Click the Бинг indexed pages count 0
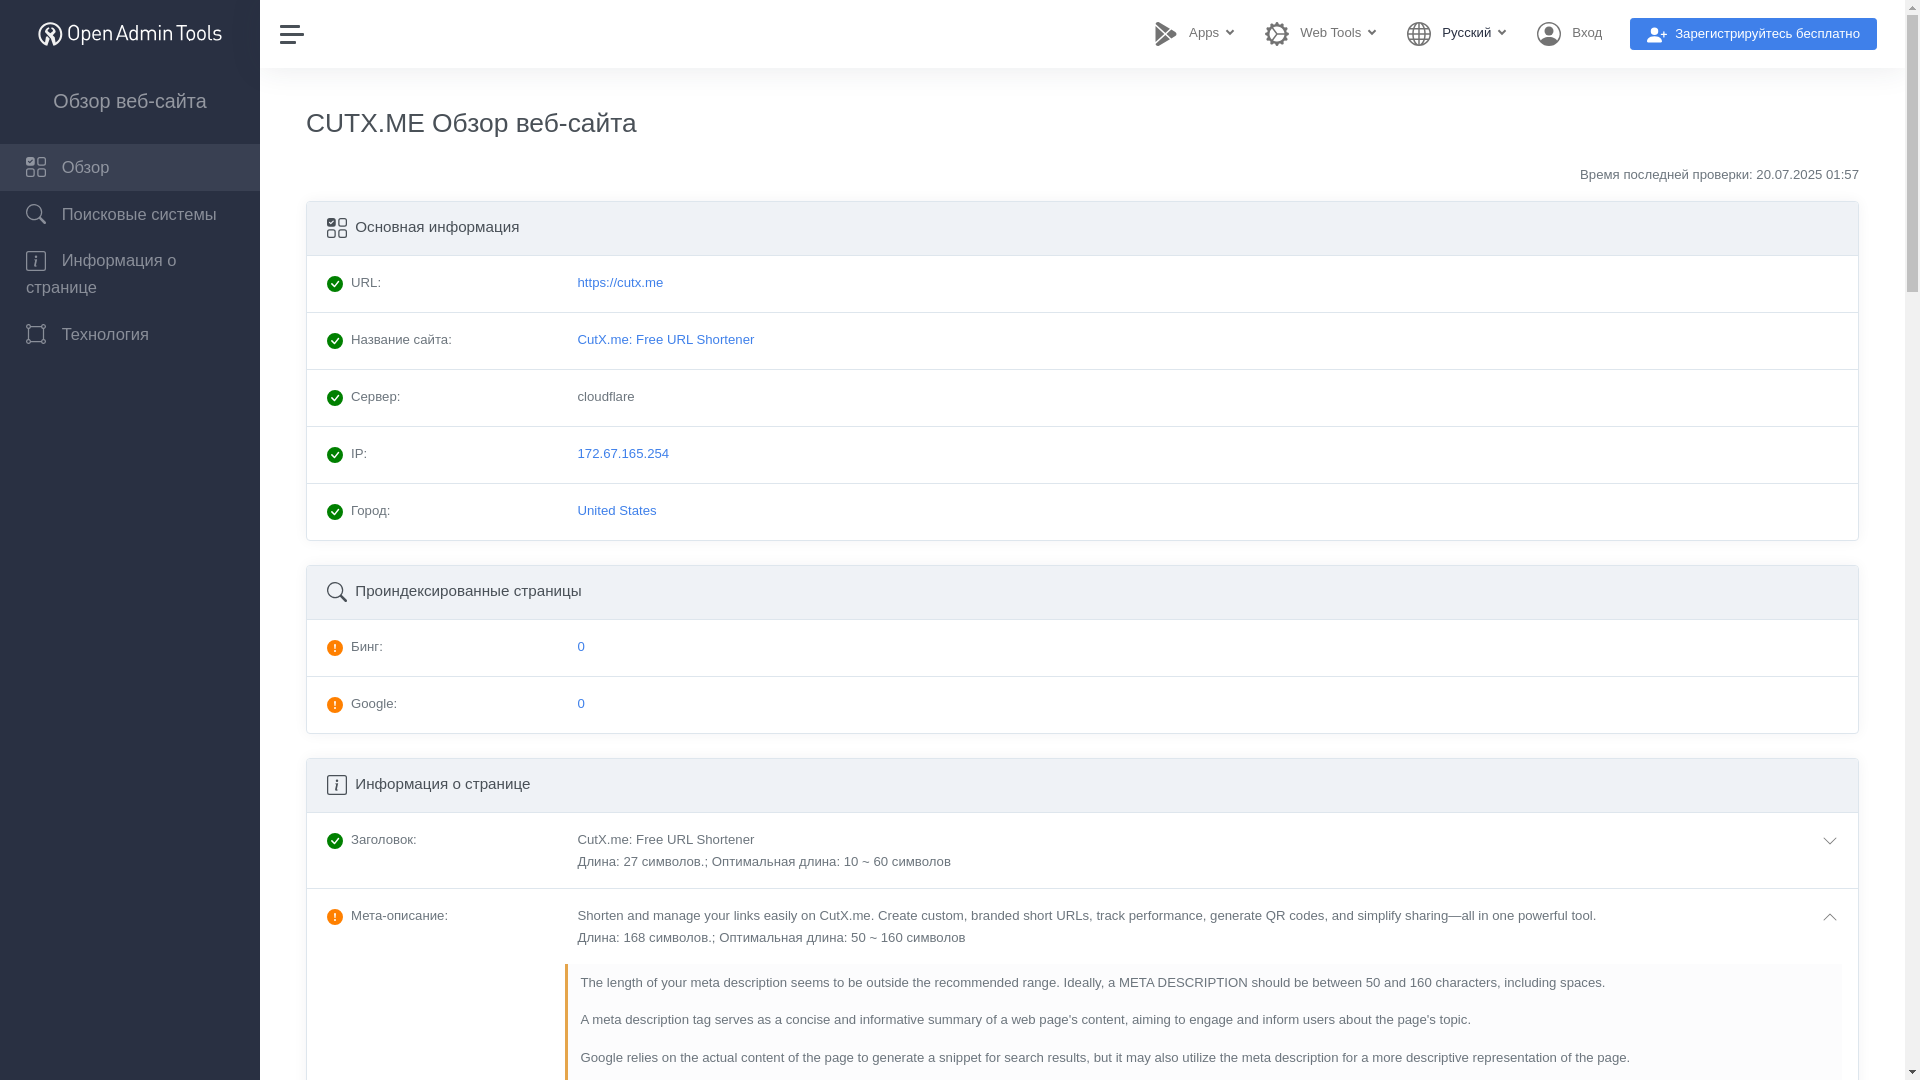 click(x=581, y=647)
